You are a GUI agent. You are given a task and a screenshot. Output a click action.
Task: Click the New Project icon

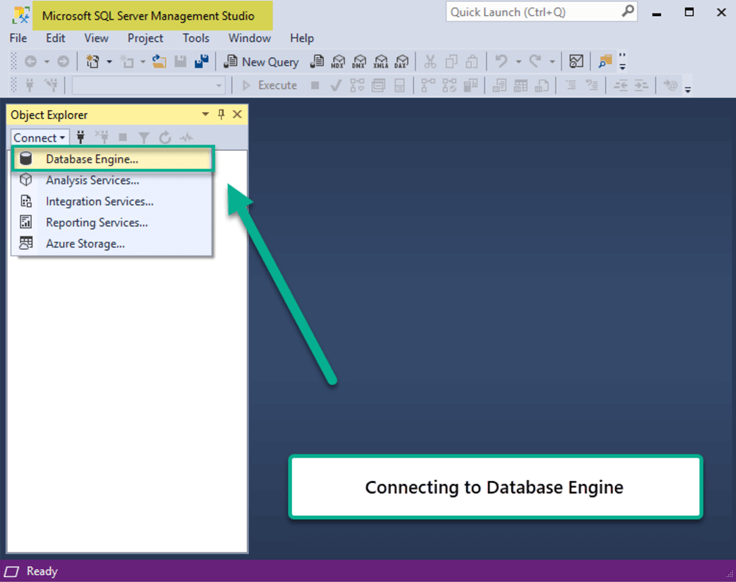(x=93, y=61)
